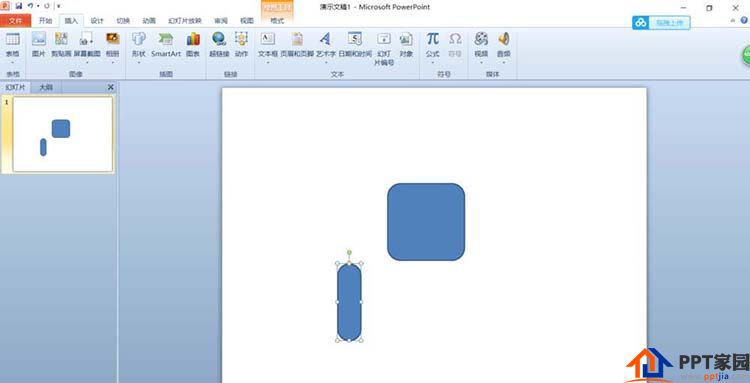This screenshot has width=750, height=383.
Task: Open PowerPoint help question mark icon
Action: pyautogui.click(x=744, y=21)
